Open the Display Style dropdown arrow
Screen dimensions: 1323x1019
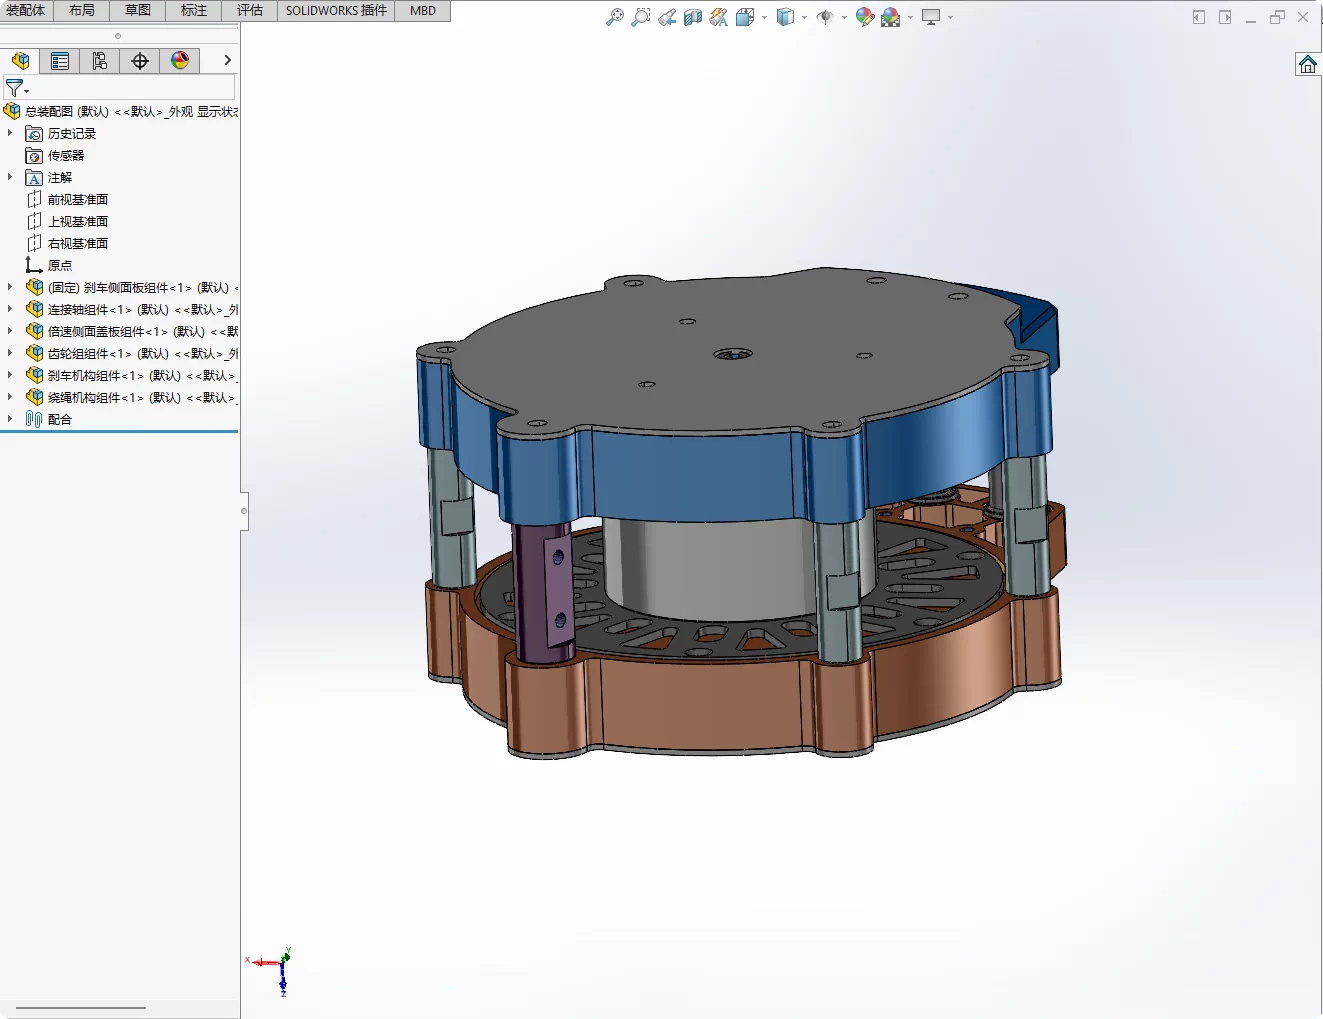point(804,17)
